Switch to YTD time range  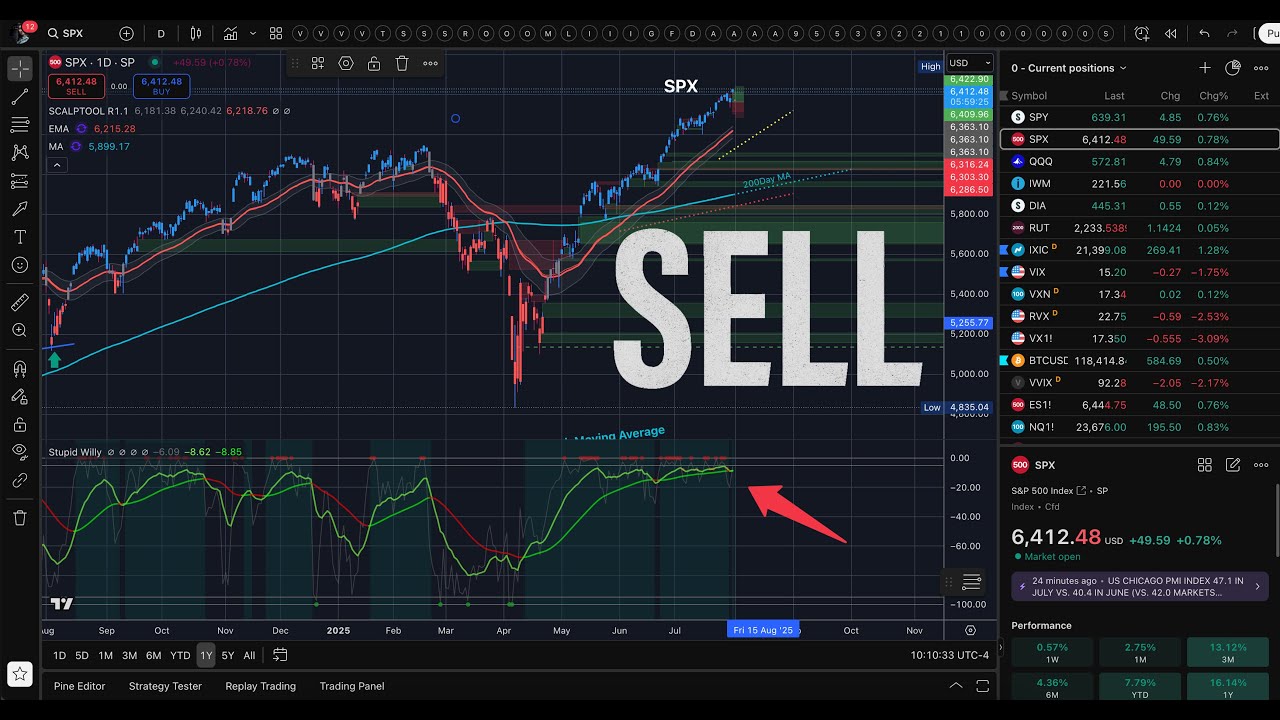[180, 656]
